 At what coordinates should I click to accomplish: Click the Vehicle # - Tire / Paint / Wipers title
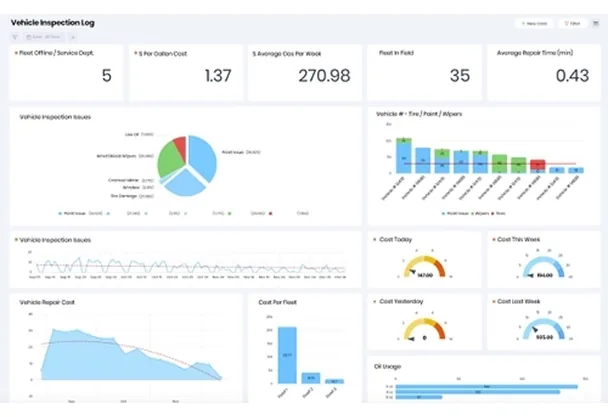point(419,114)
